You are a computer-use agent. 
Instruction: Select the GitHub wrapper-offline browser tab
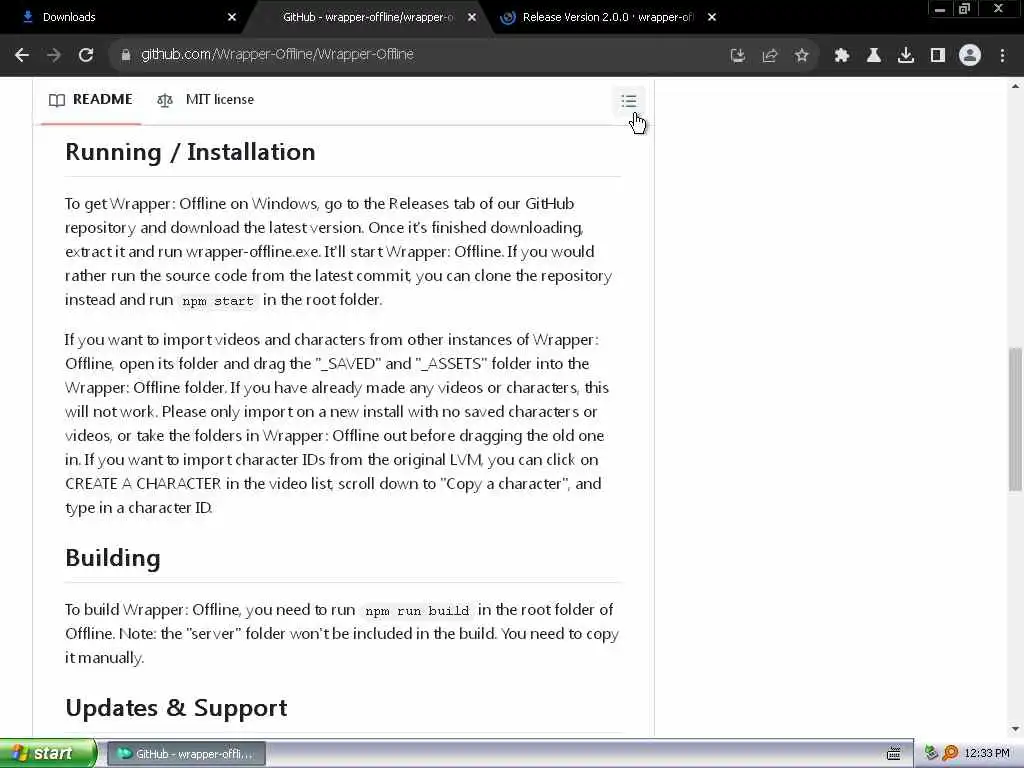(367, 17)
